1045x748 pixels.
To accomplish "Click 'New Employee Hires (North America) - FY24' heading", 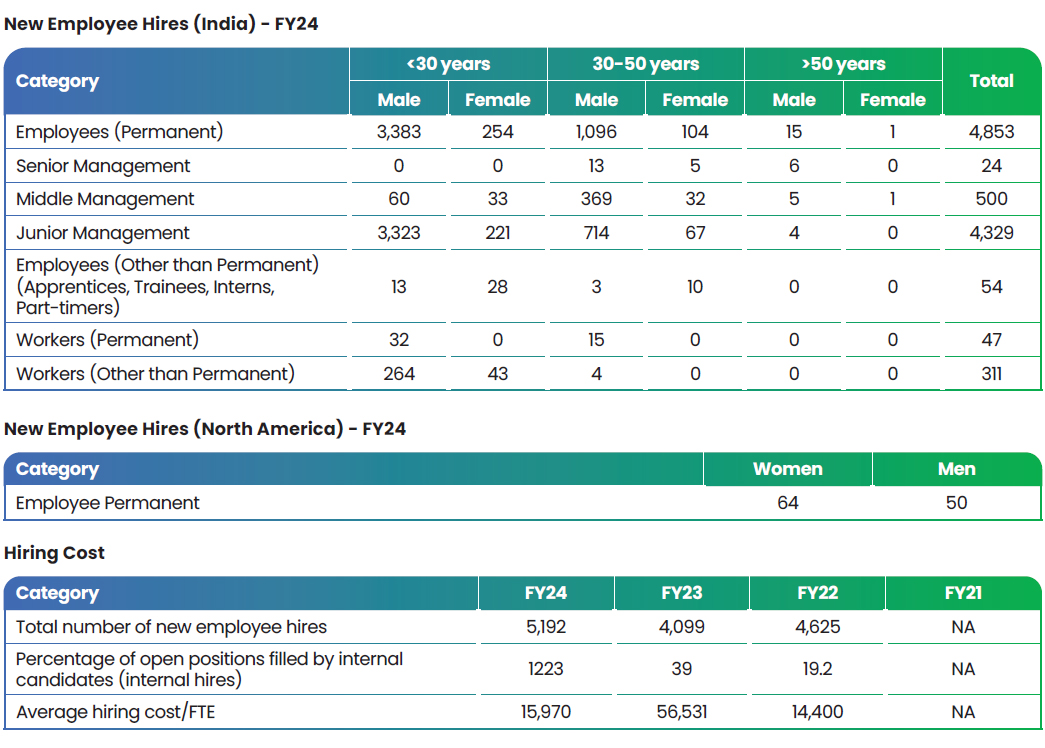I will (205, 429).
